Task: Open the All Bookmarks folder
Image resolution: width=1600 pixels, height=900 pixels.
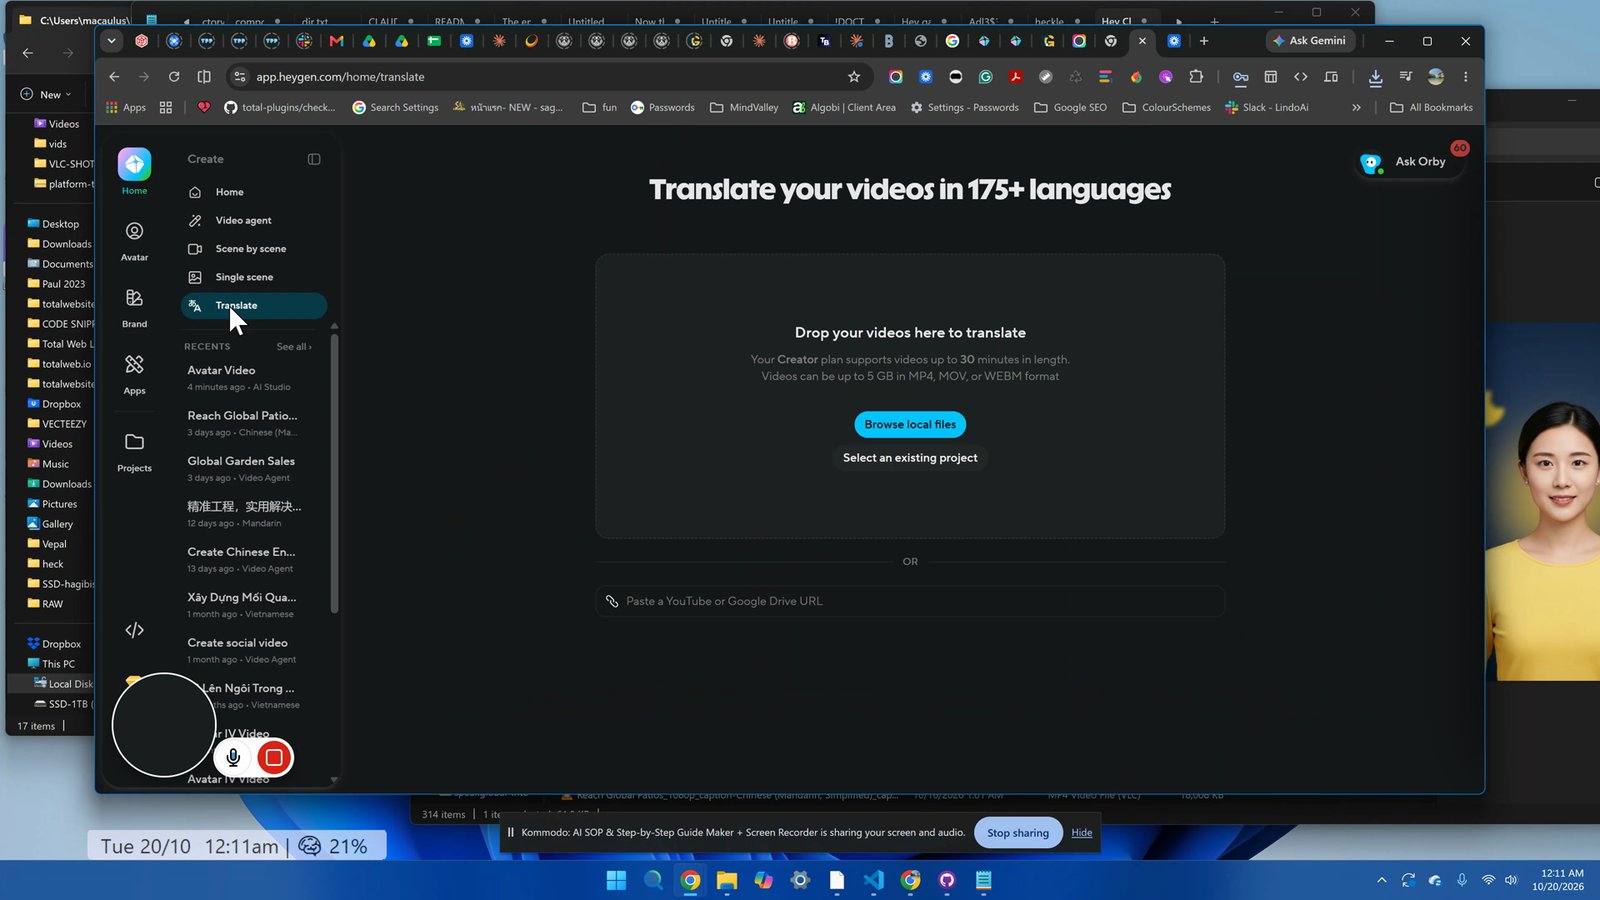Action: click(x=1431, y=108)
